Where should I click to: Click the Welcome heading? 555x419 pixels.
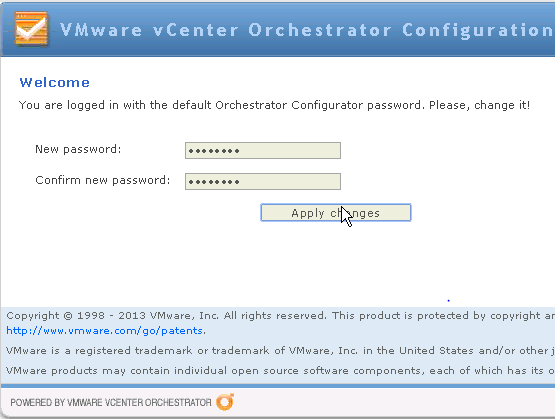click(x=55, y=82)
